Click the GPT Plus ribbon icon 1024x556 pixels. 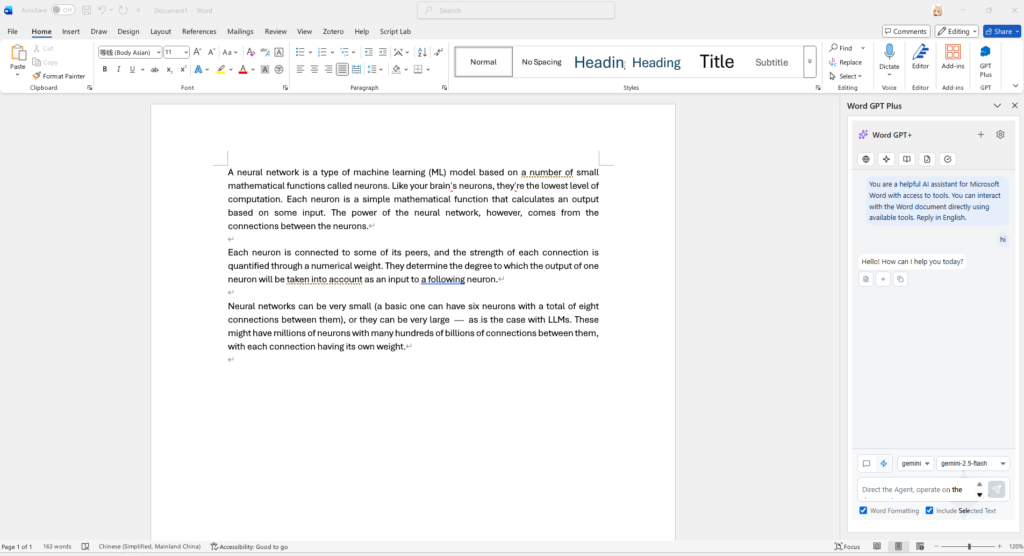pos(985,60)
